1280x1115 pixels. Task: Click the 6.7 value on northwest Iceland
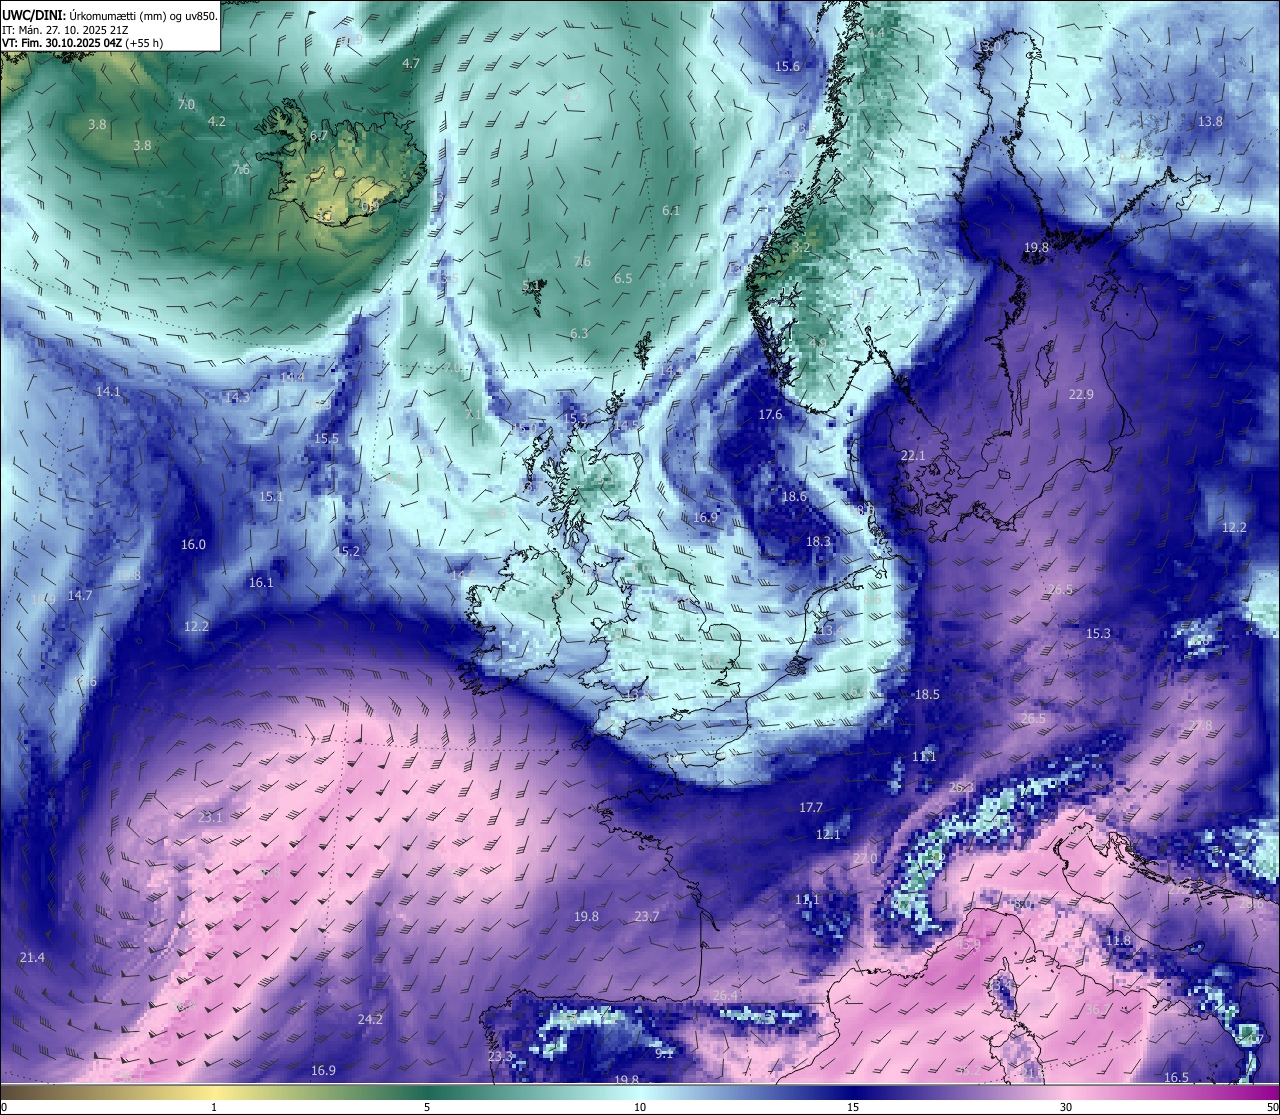click(x=319, y=135)
